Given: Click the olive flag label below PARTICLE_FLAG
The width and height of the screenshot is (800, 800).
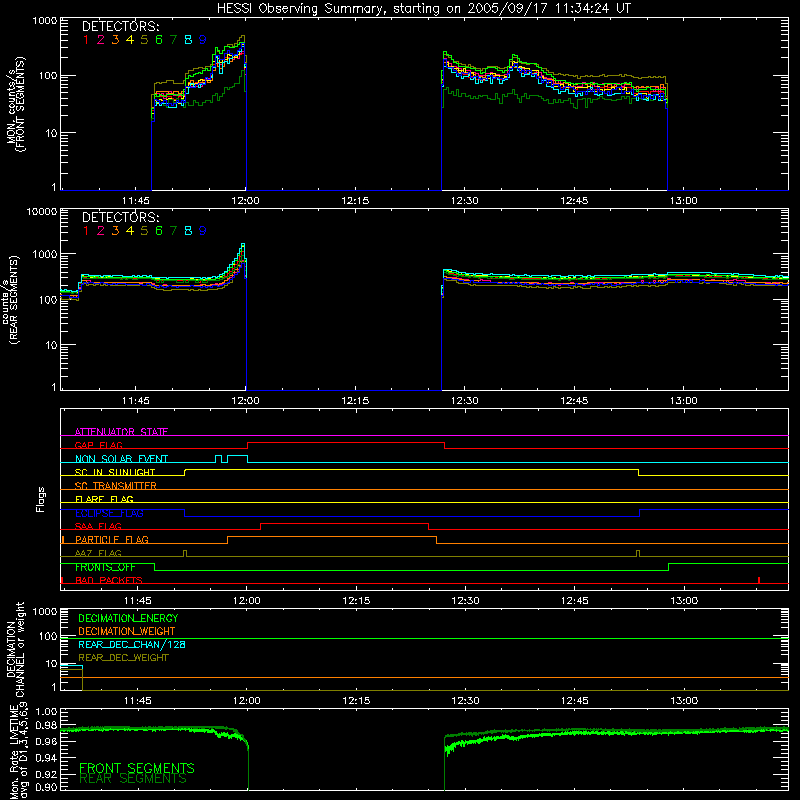Looking at the screenshot, I should (x=98, y=553).
